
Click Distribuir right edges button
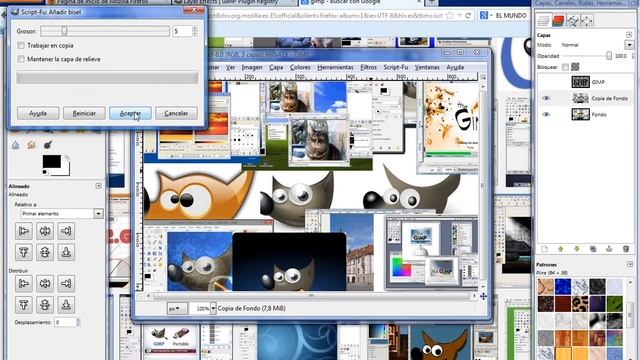[66, 283]
